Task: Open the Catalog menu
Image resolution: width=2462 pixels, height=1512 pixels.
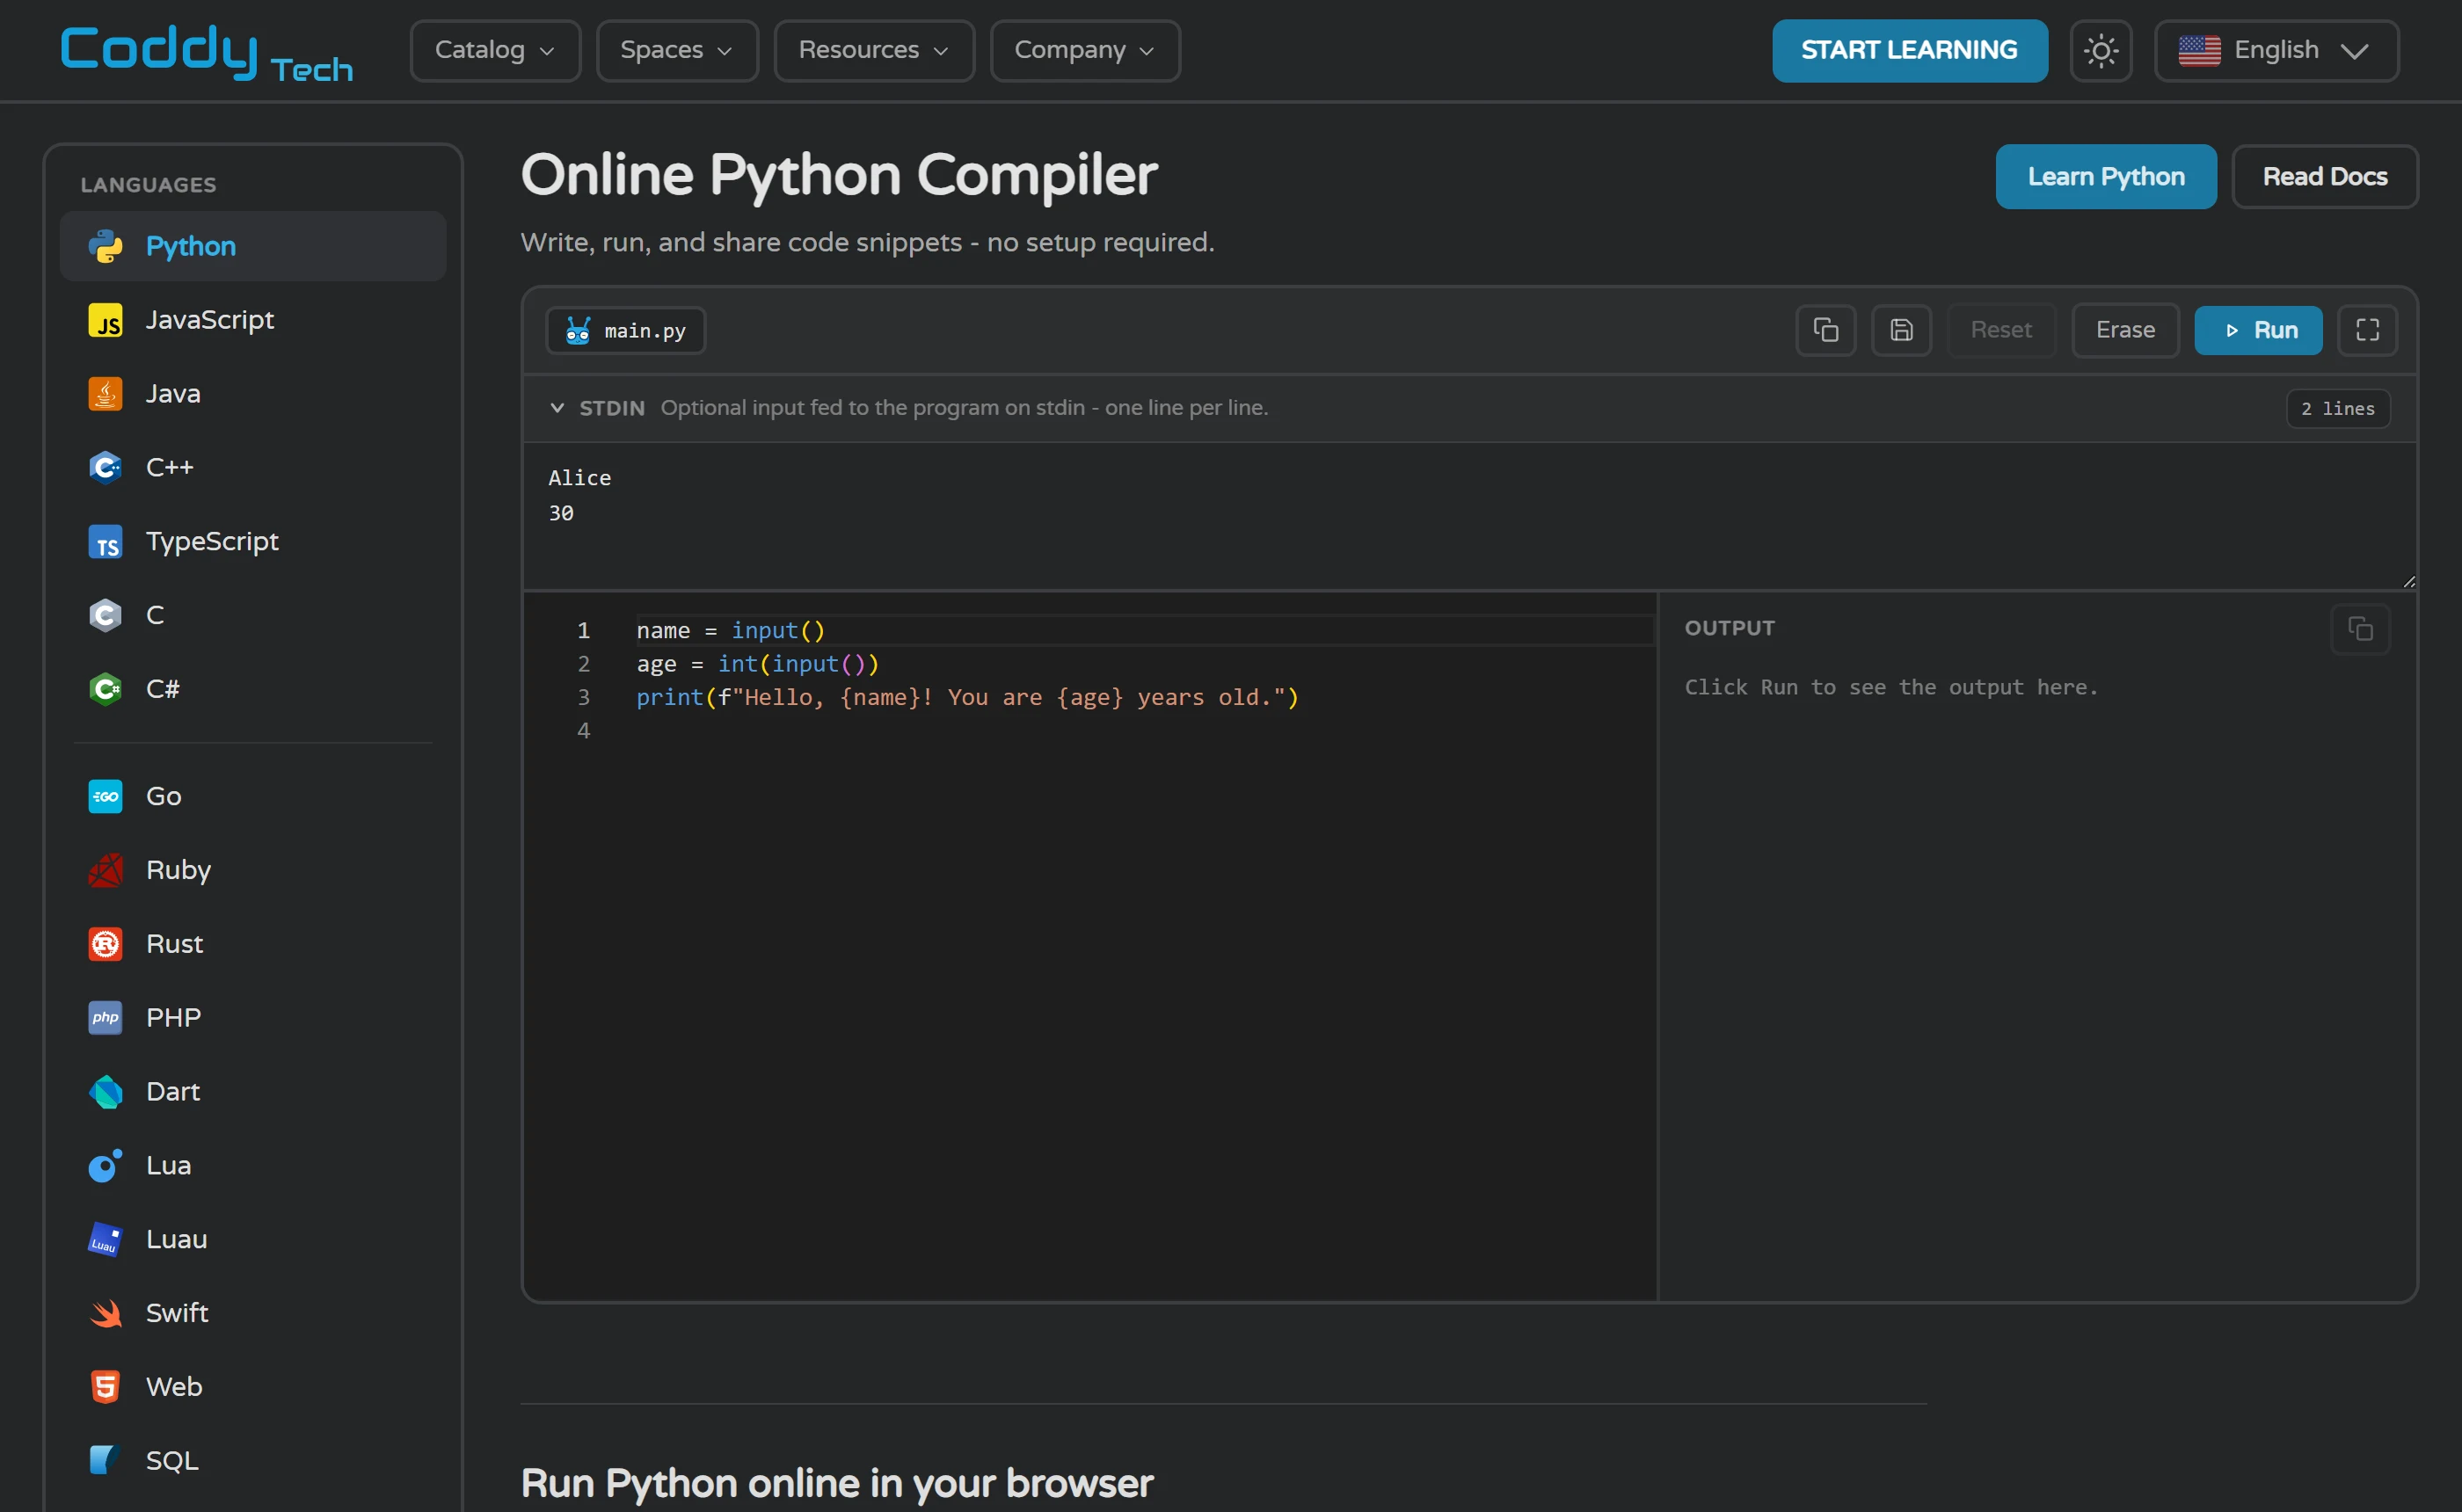Action: [494, 50]
